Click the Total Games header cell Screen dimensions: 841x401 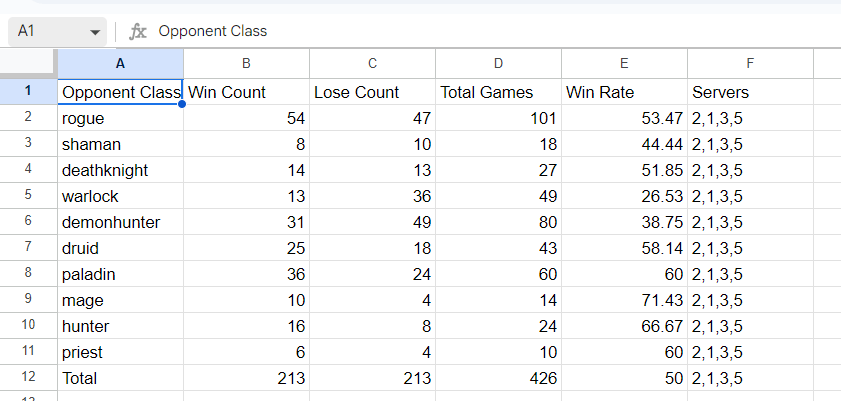pyautogui.click(x=498, y=92)
